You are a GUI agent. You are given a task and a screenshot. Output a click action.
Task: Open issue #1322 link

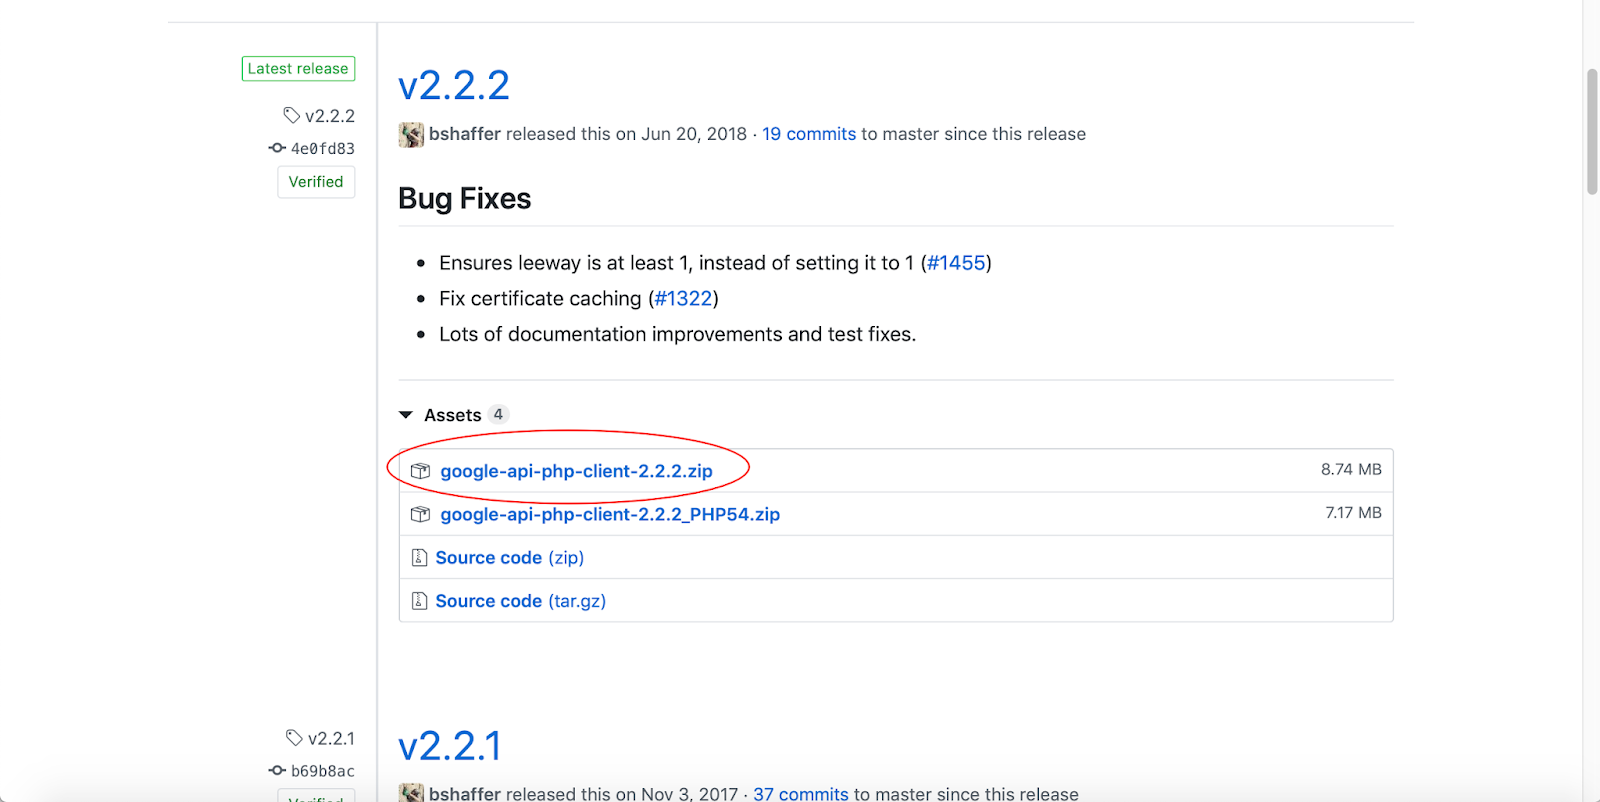683,299
